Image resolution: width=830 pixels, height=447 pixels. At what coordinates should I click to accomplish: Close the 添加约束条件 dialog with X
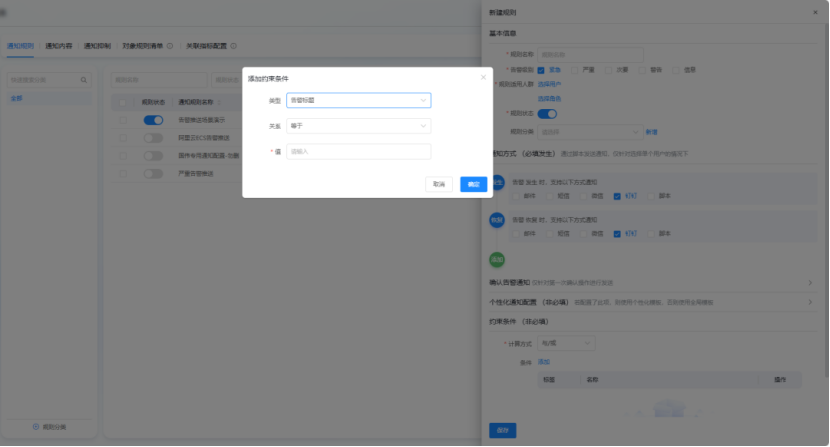(x=484, y=77)
